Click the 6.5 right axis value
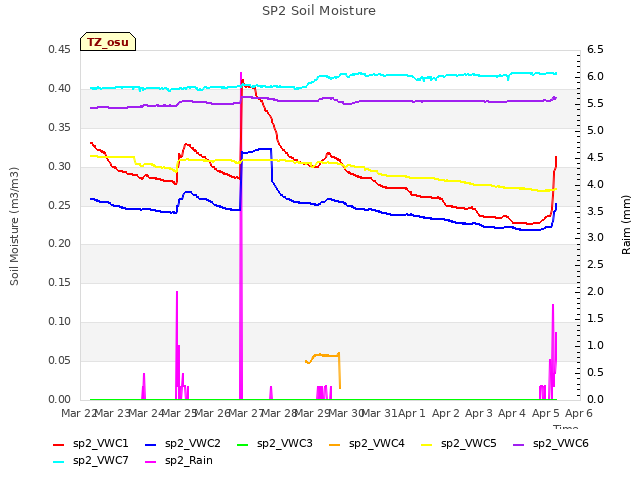Screen dimensions: 640x480 (595, 49)
